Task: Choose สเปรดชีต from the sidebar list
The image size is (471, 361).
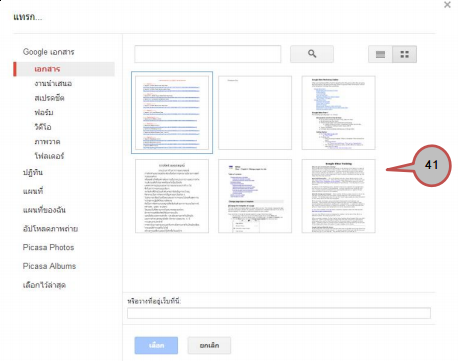Action: 49,98
